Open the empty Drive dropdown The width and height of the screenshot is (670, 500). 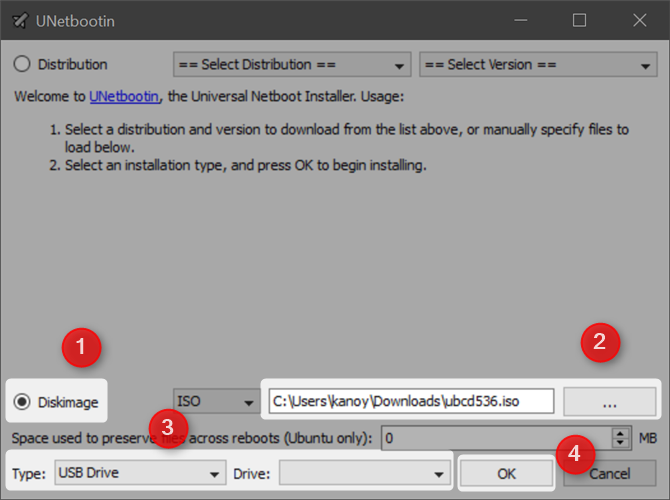coord(365,473)
